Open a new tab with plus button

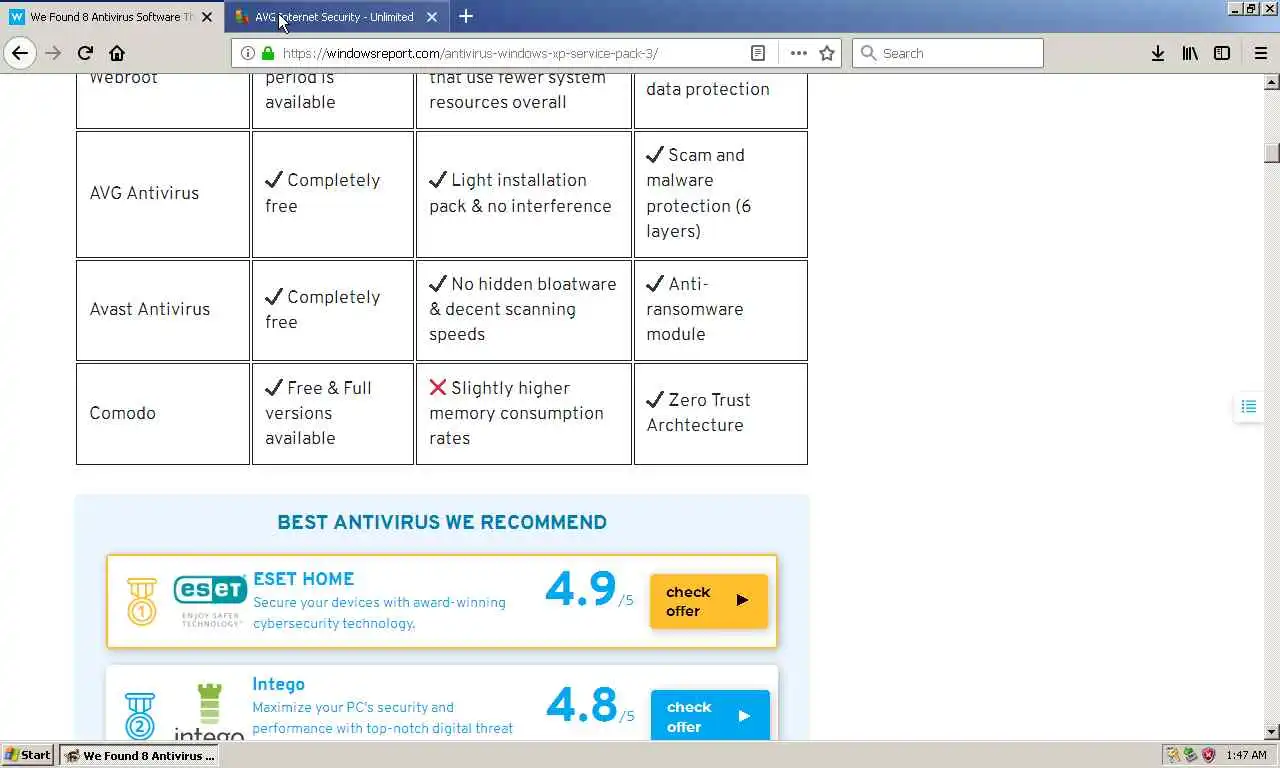pos(466,16)
